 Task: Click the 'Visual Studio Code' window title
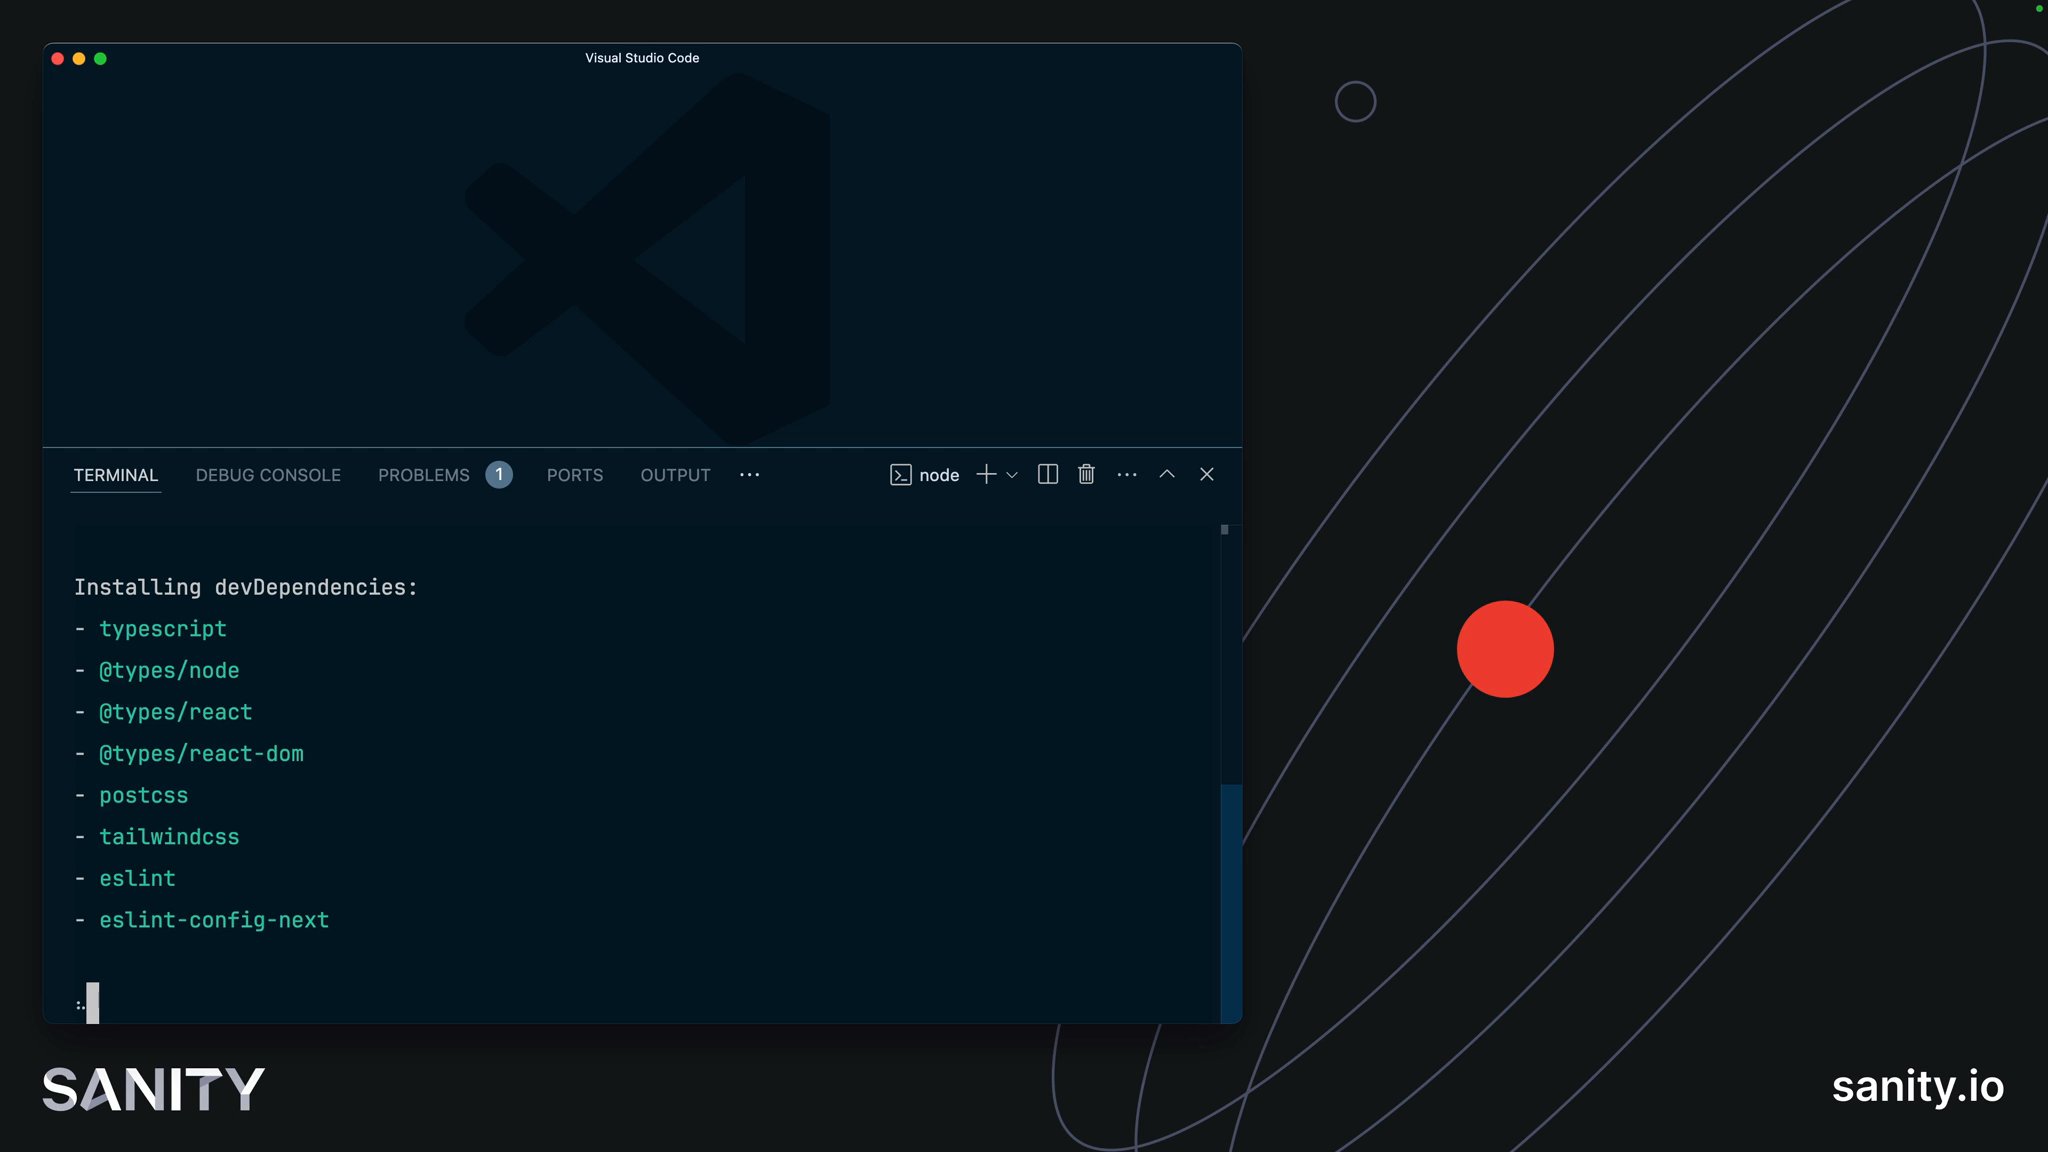pyautogui.click(x=642, y=58)
